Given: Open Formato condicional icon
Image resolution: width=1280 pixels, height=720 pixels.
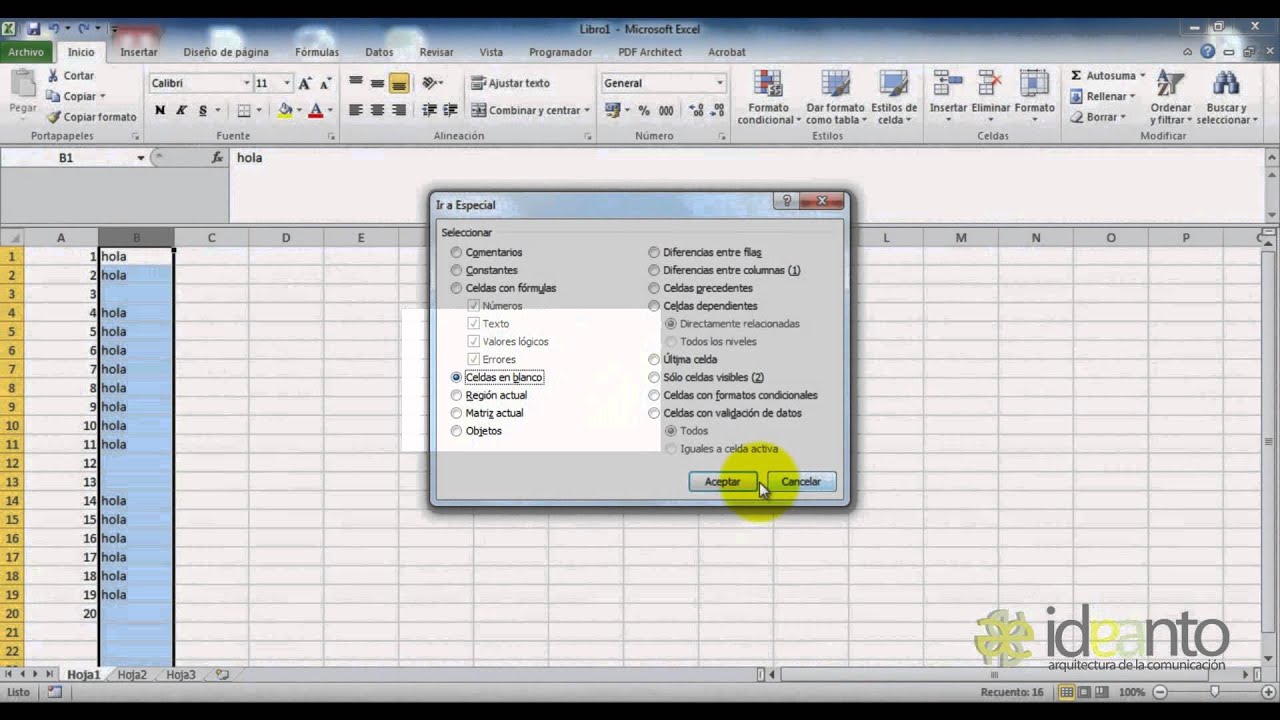Looking at the screenshot, I should 768,84.
